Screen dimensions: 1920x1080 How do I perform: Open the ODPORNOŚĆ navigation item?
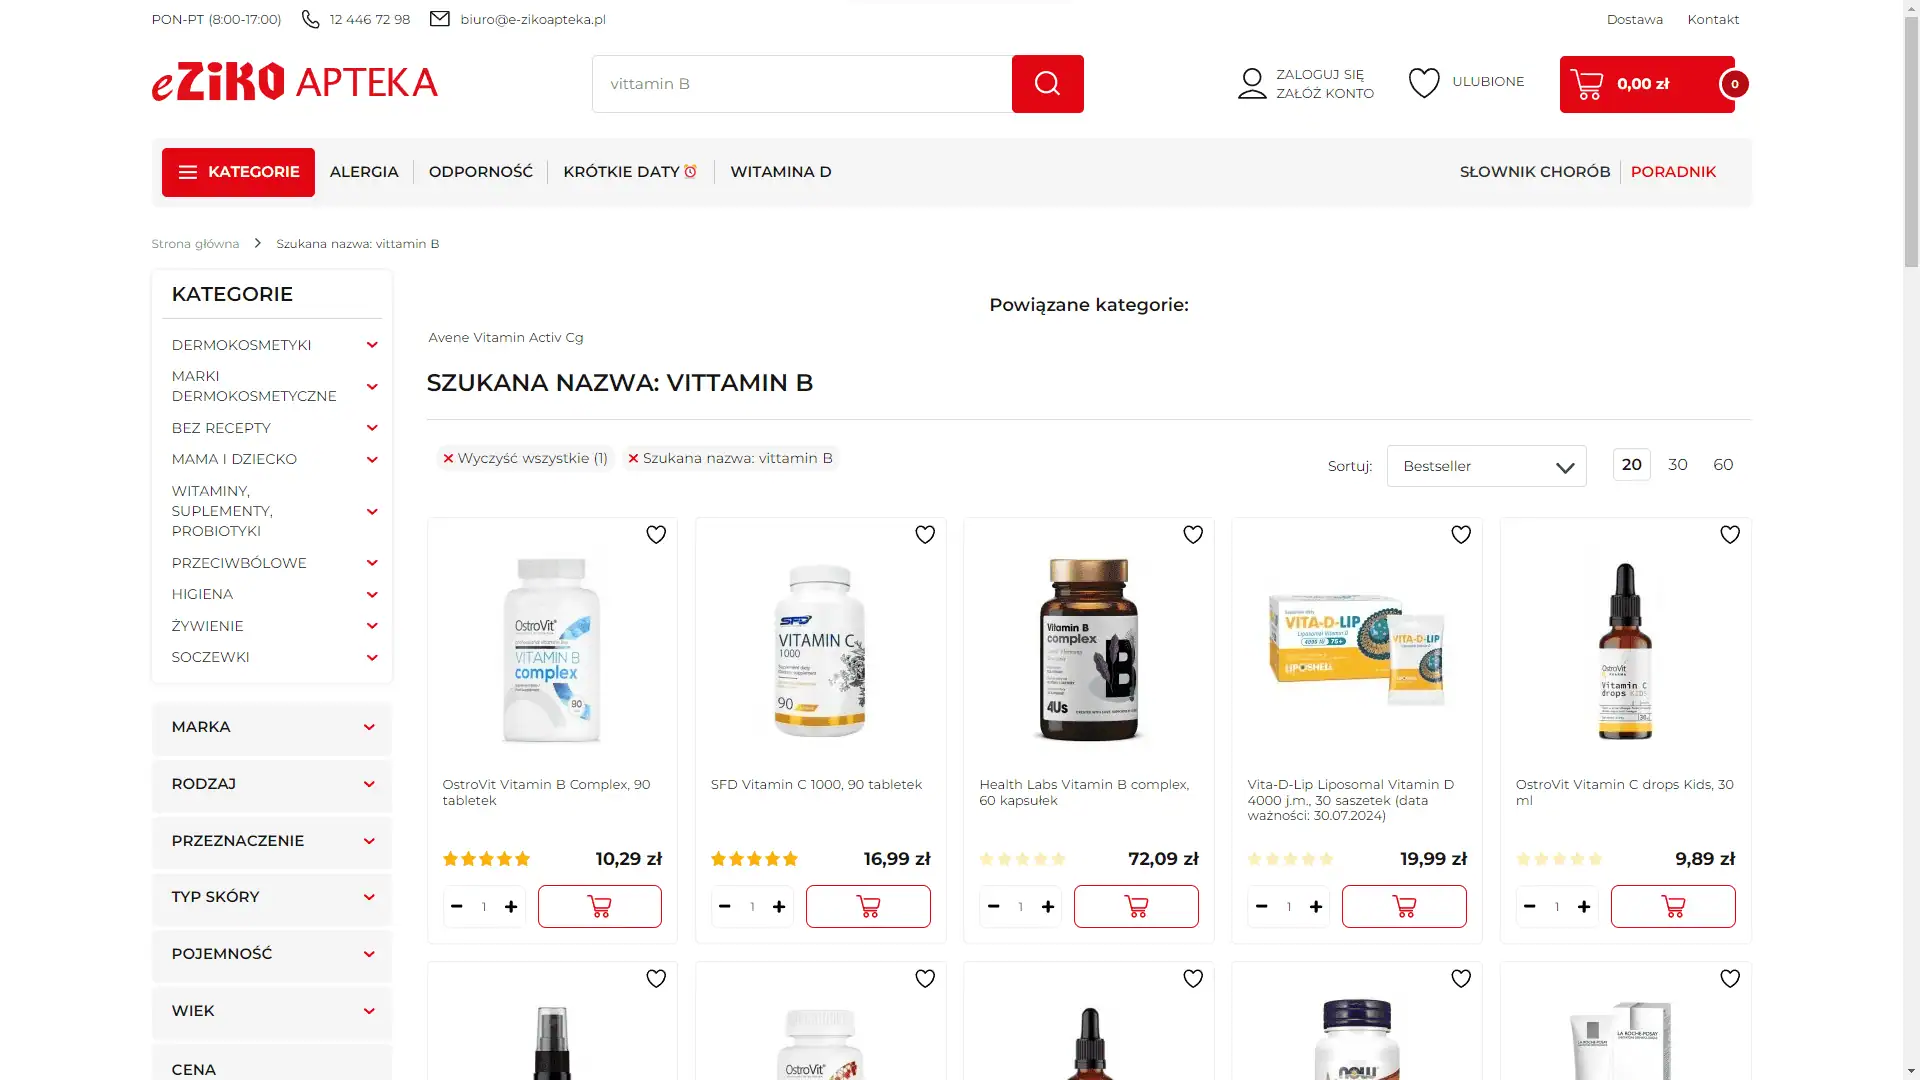tap(481, 172)
